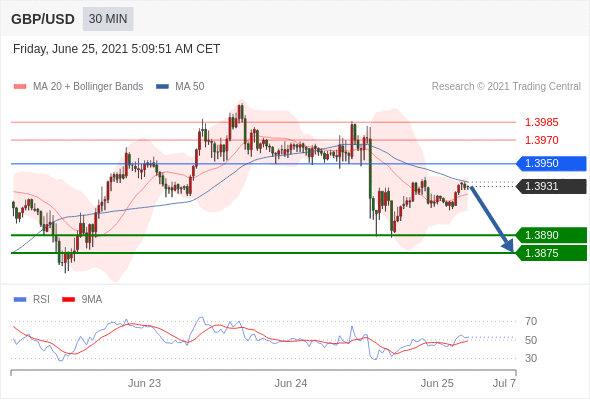The width and height of the screenshot is (590, 400).
Task: Click the RSI 70 axis label
Action: tap(531, 321)
